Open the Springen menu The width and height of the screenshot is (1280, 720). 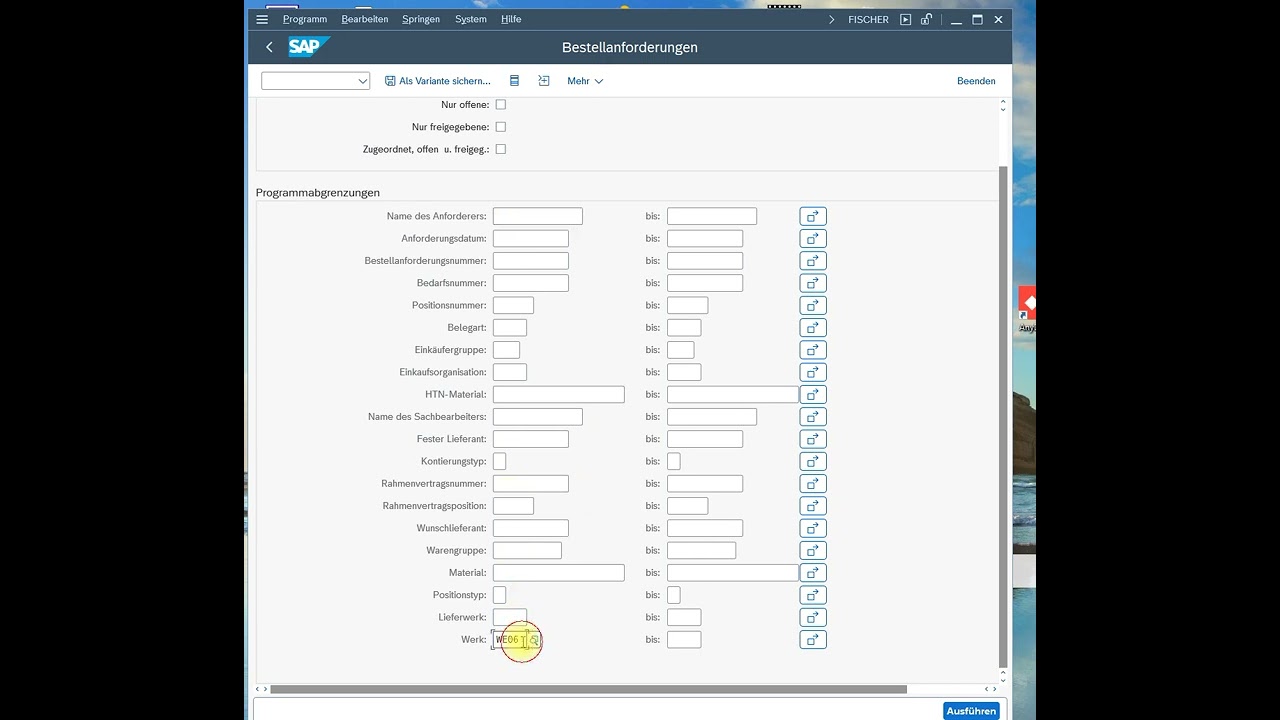point(421,19)
